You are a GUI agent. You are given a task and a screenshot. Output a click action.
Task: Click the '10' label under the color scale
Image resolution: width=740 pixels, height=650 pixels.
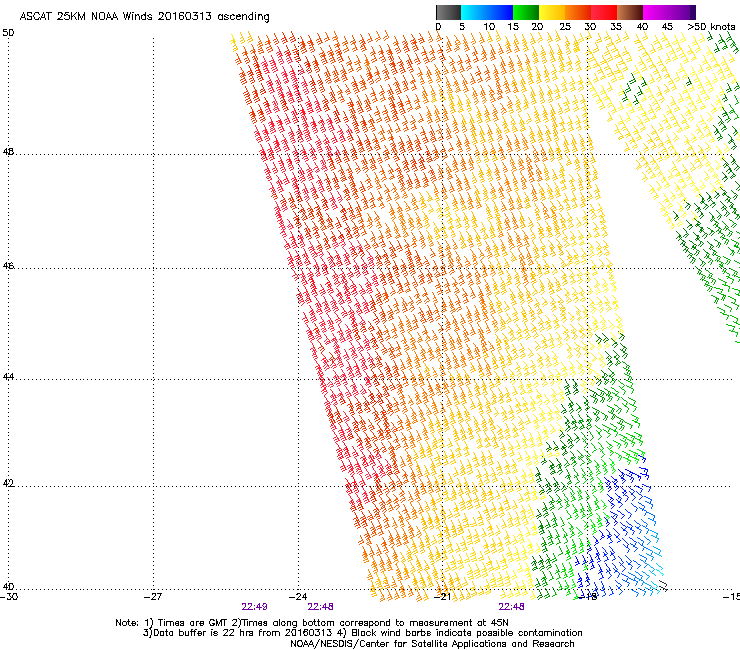489,27
